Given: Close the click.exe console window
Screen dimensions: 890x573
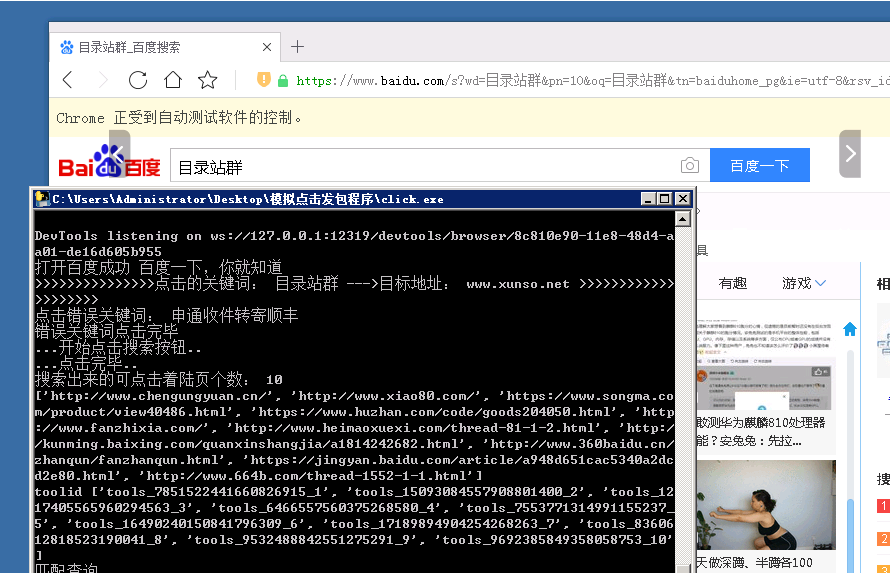Looking at the screenshot, I should [x=683, y=199].
